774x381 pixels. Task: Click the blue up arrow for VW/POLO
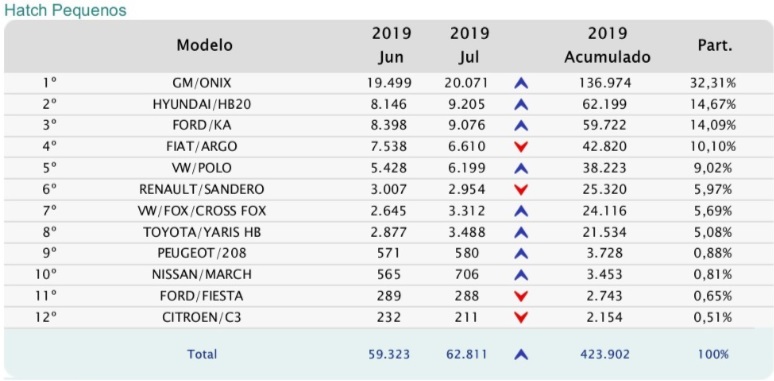pos(521,168)
